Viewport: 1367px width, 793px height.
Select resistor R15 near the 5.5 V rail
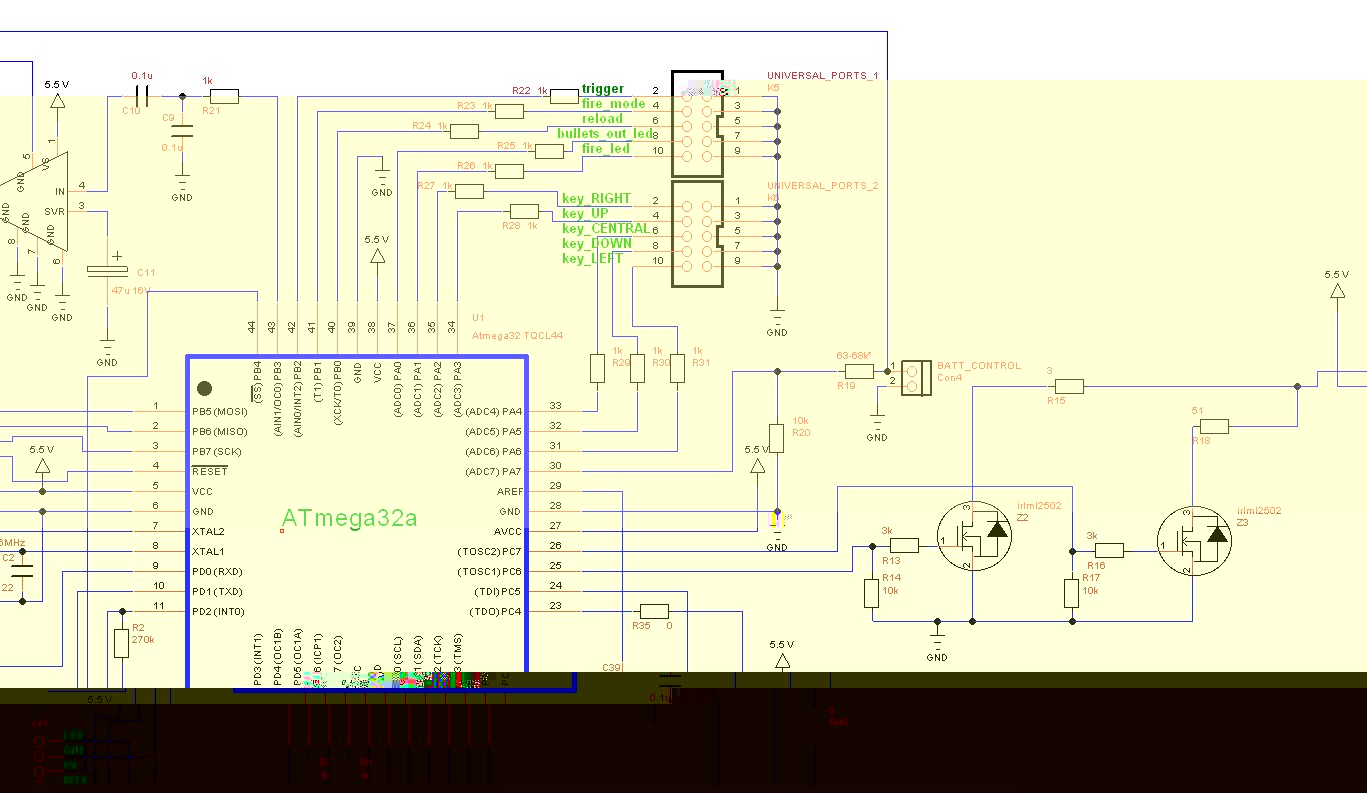tap(1069, 386)
